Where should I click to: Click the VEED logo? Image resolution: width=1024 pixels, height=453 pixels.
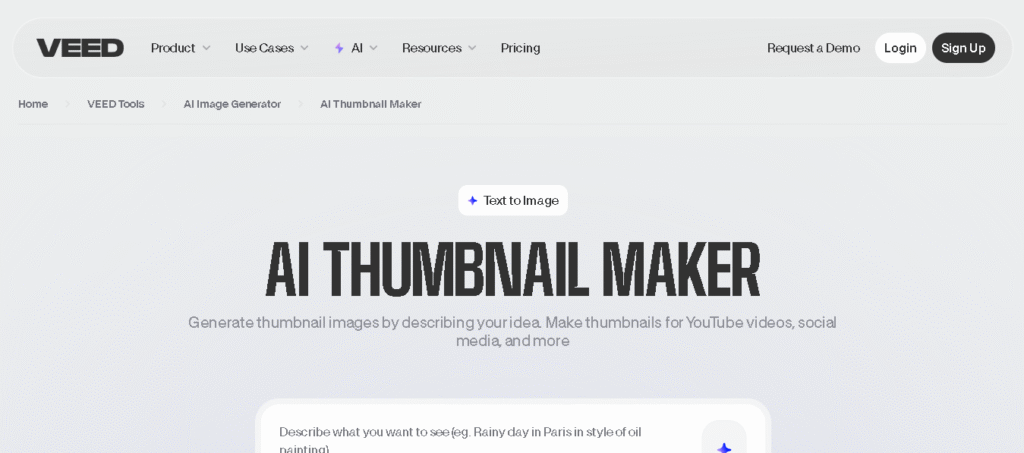pyautogui.click(x=80, y=48)
